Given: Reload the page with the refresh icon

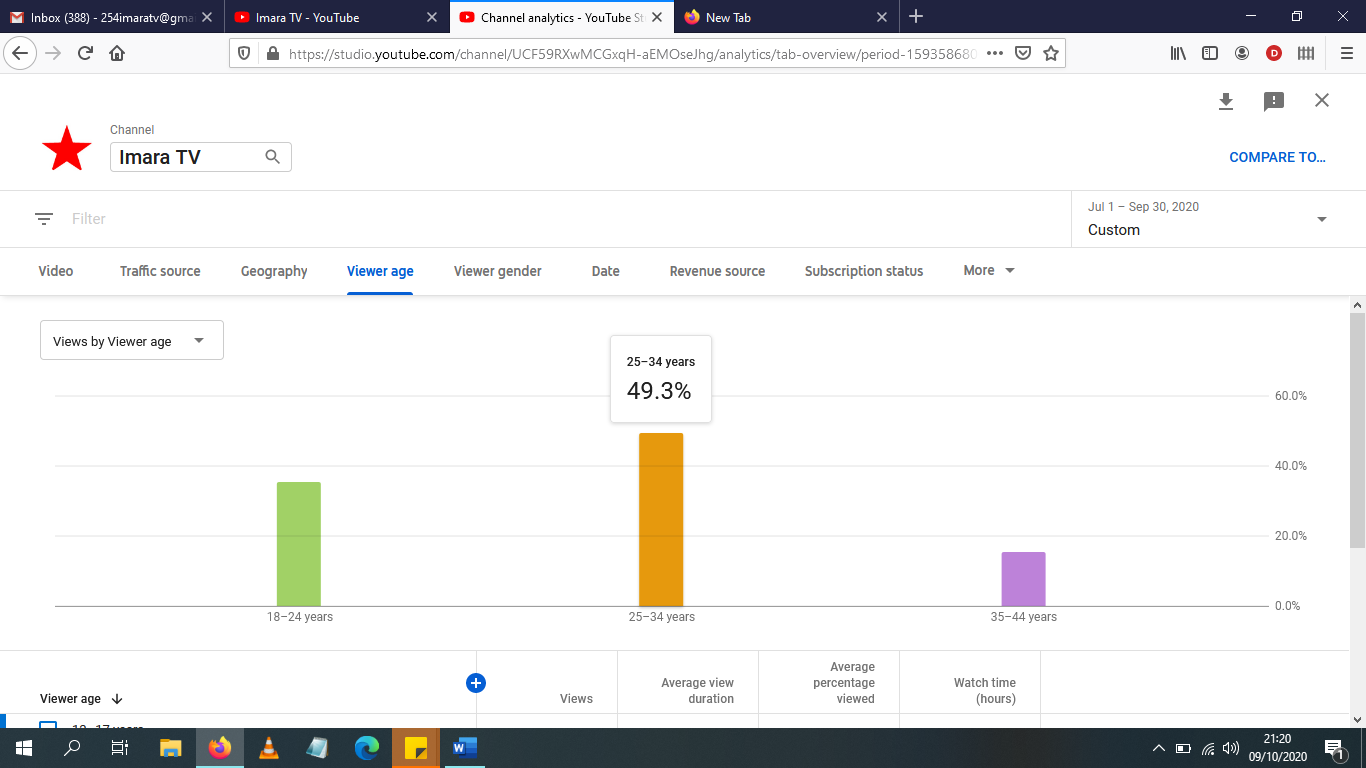Looking at the screenshot, I should [x=86, y=53].
